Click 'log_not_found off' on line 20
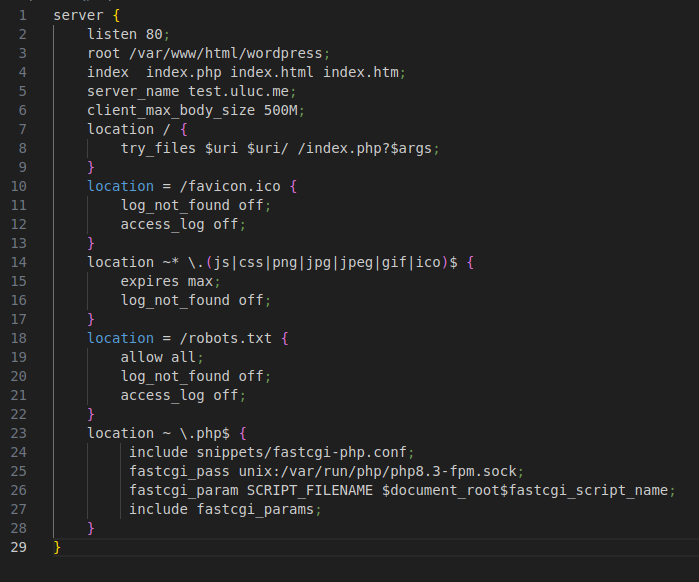 coord(192,377)
